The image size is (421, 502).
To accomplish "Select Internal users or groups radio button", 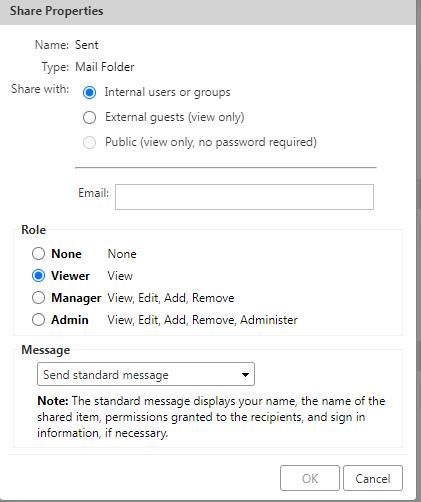I will click(89, 92).
